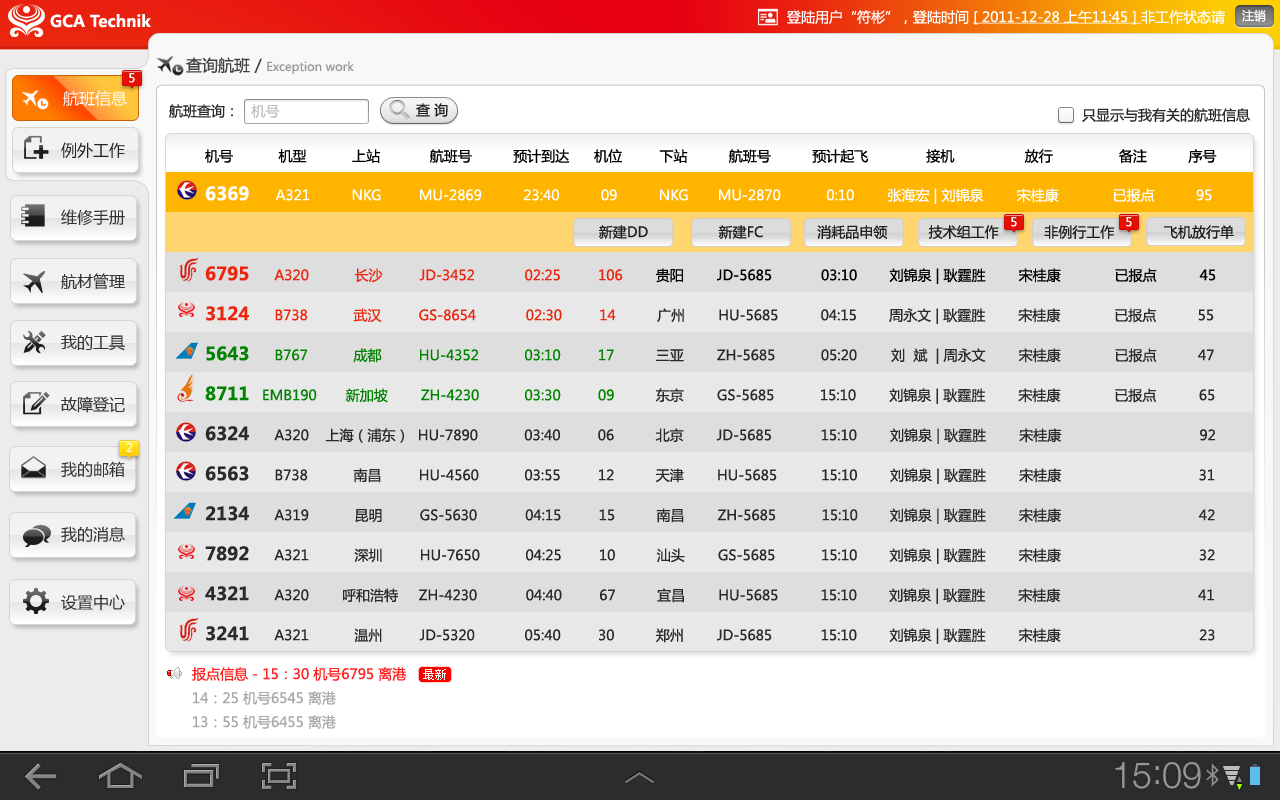Click the airplane icon beside 航材管理
Viewport: 1280px width, 800px height.
pyautogui.click(x=34, y=282)
